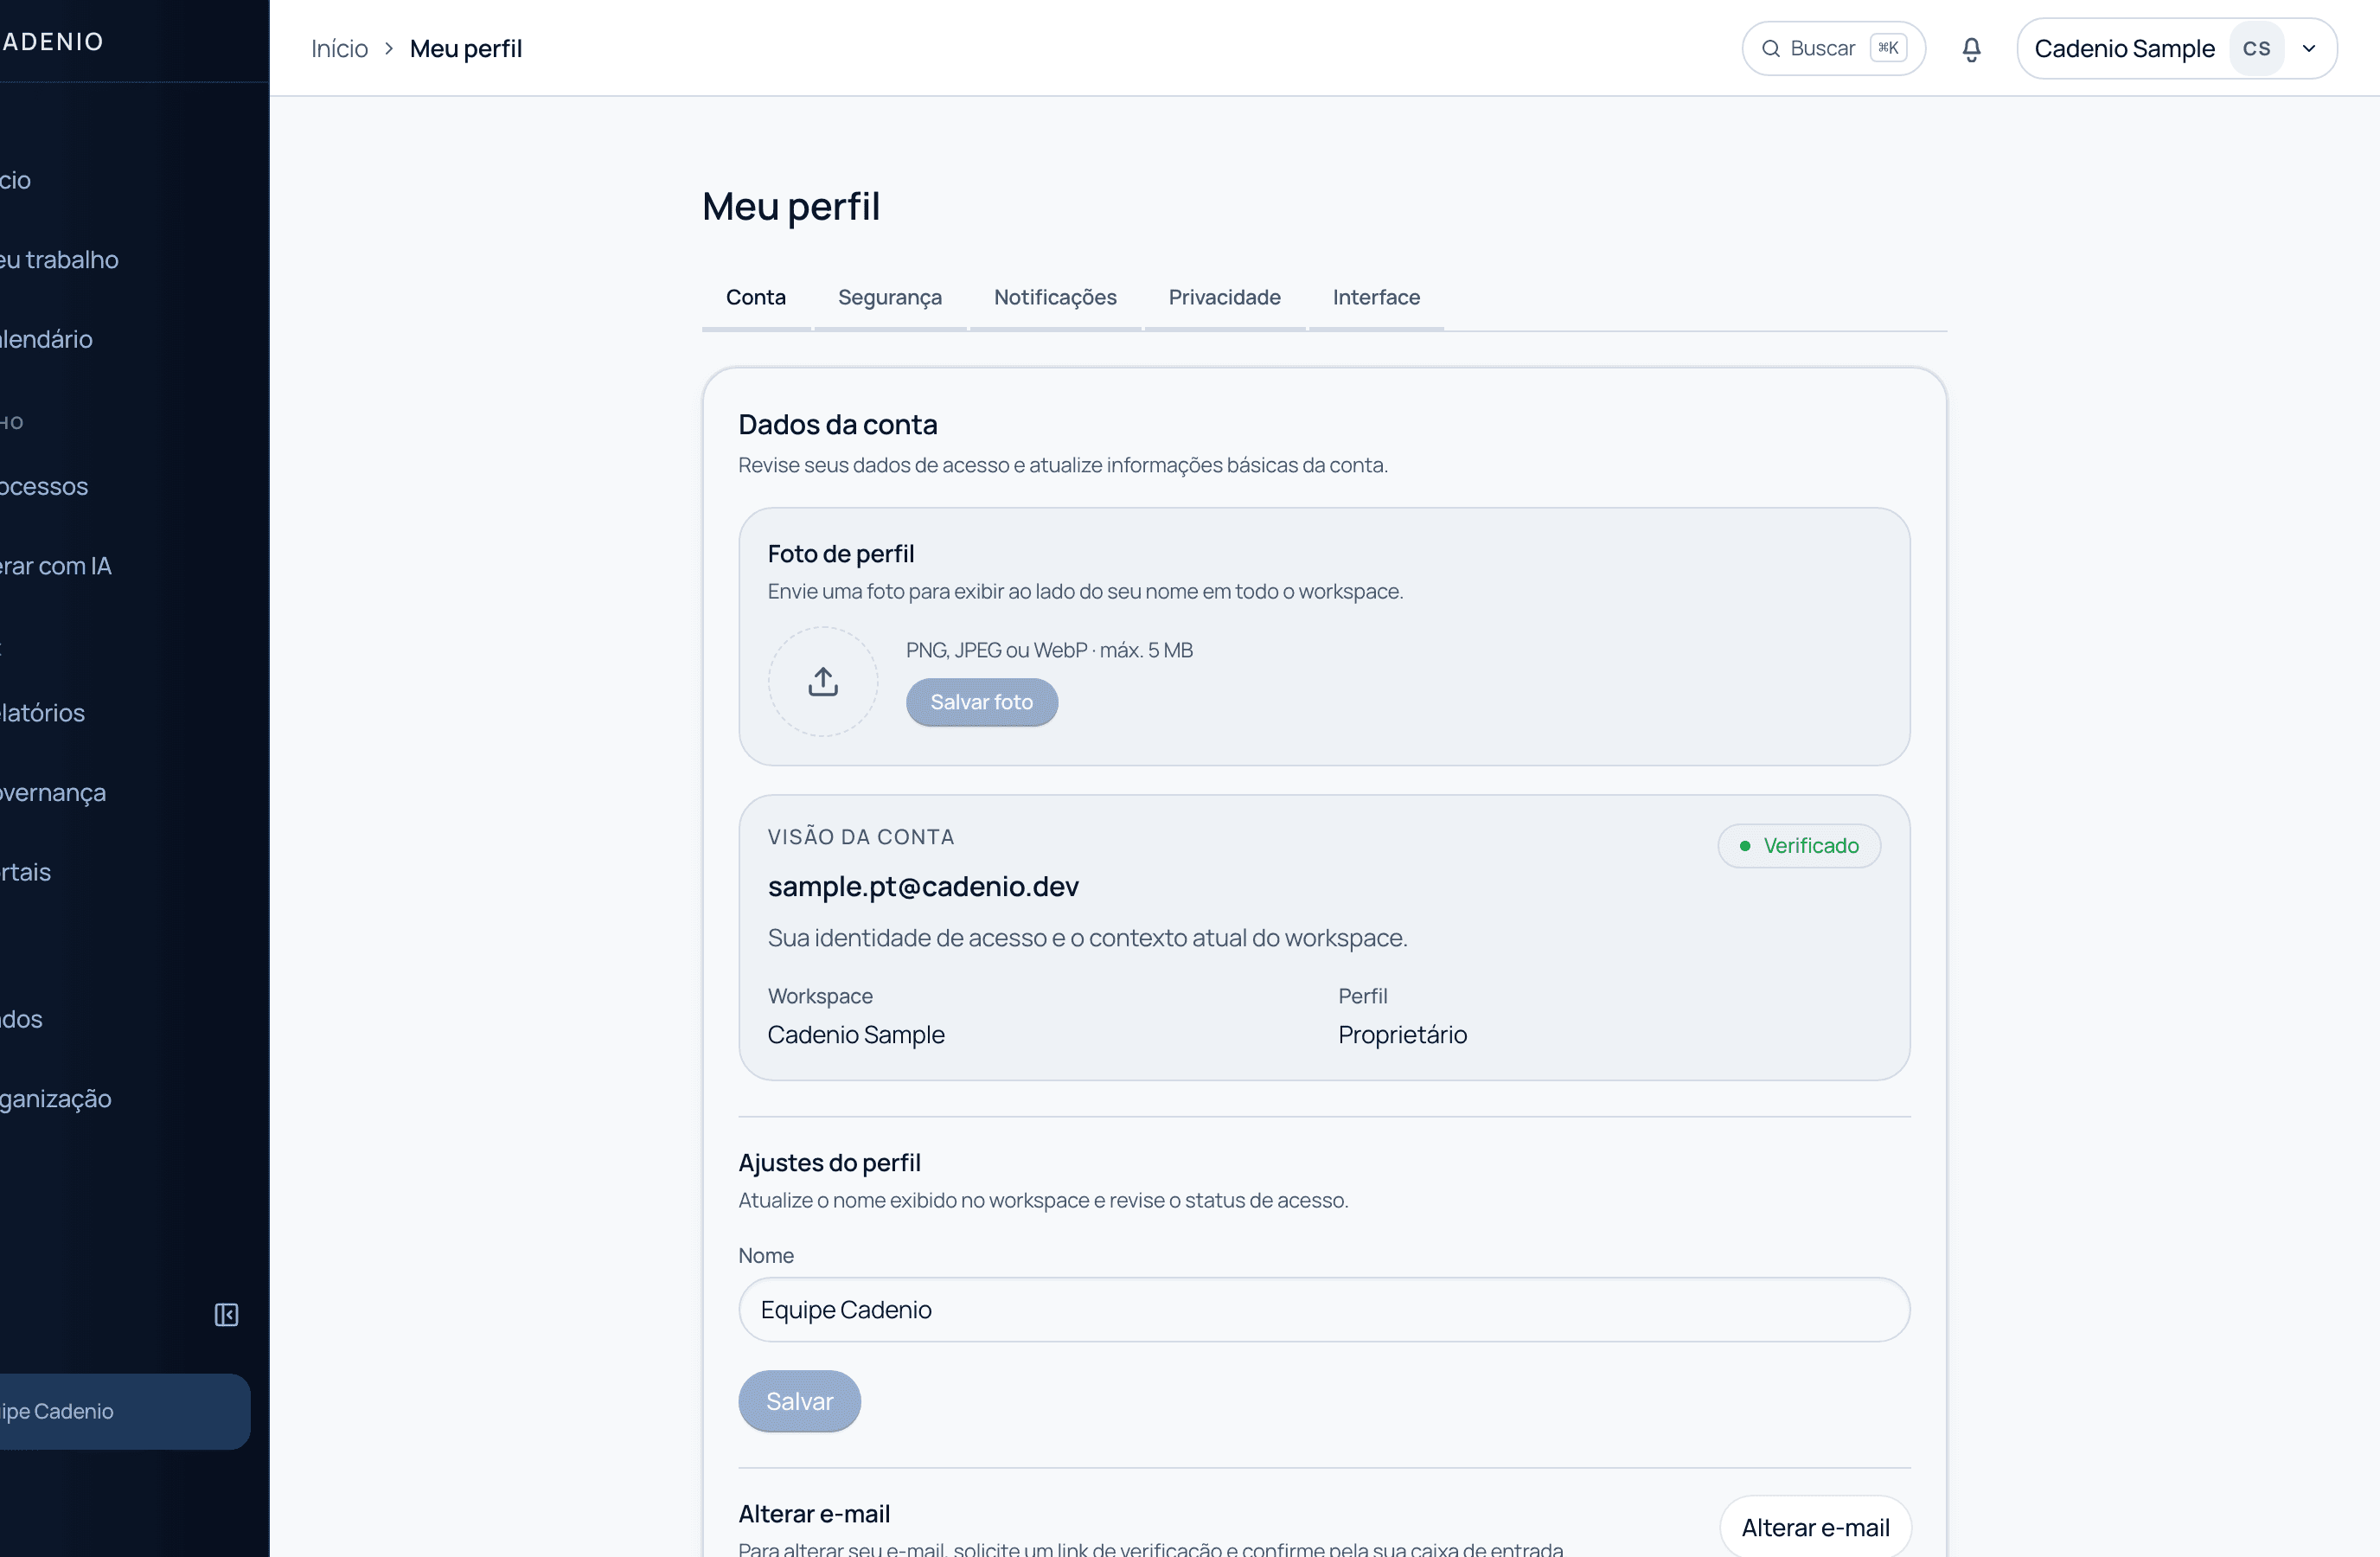Open the Buscar search box
This screenshot has height=1557, width=2380.
click(x=1833, y=49)
